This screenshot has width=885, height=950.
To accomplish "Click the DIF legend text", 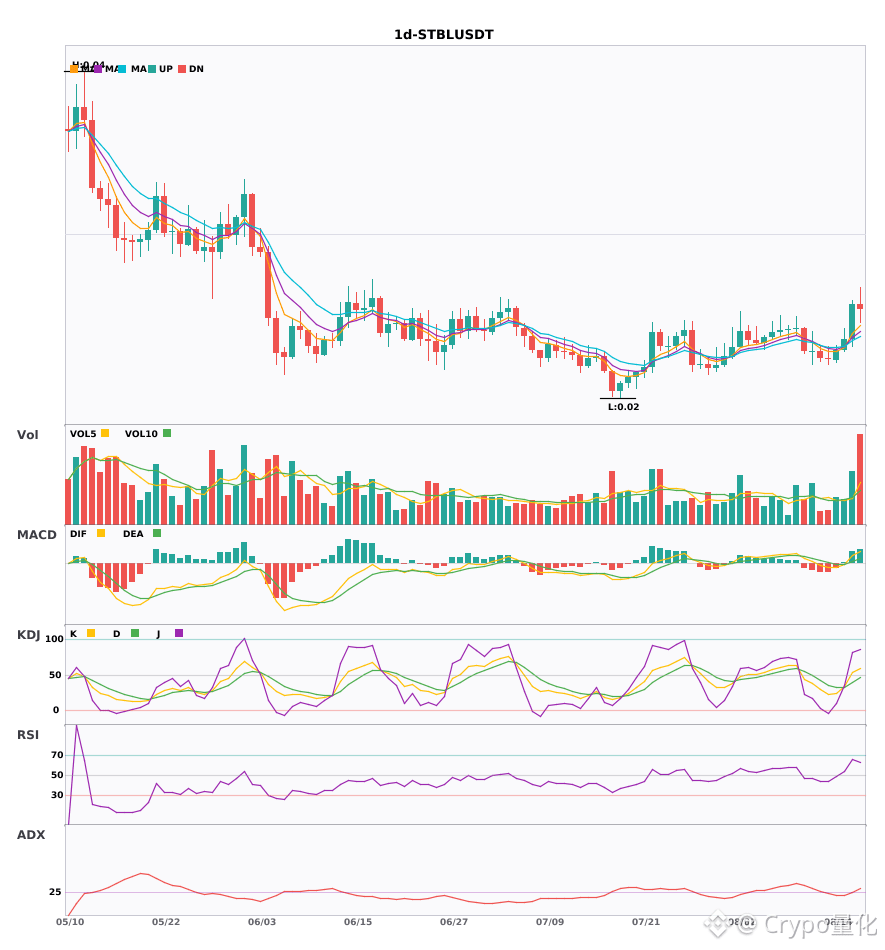I will [x=78, y=534].
